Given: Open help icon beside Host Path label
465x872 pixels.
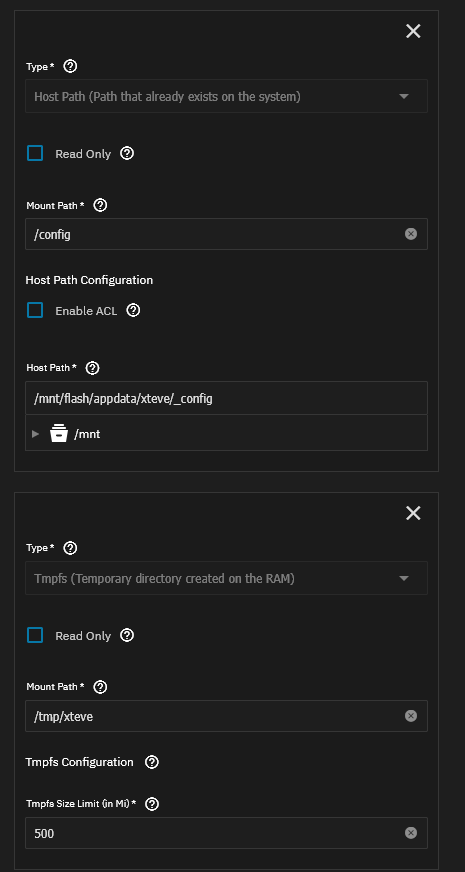Looking at the screenshot, I should pos(93,368).
